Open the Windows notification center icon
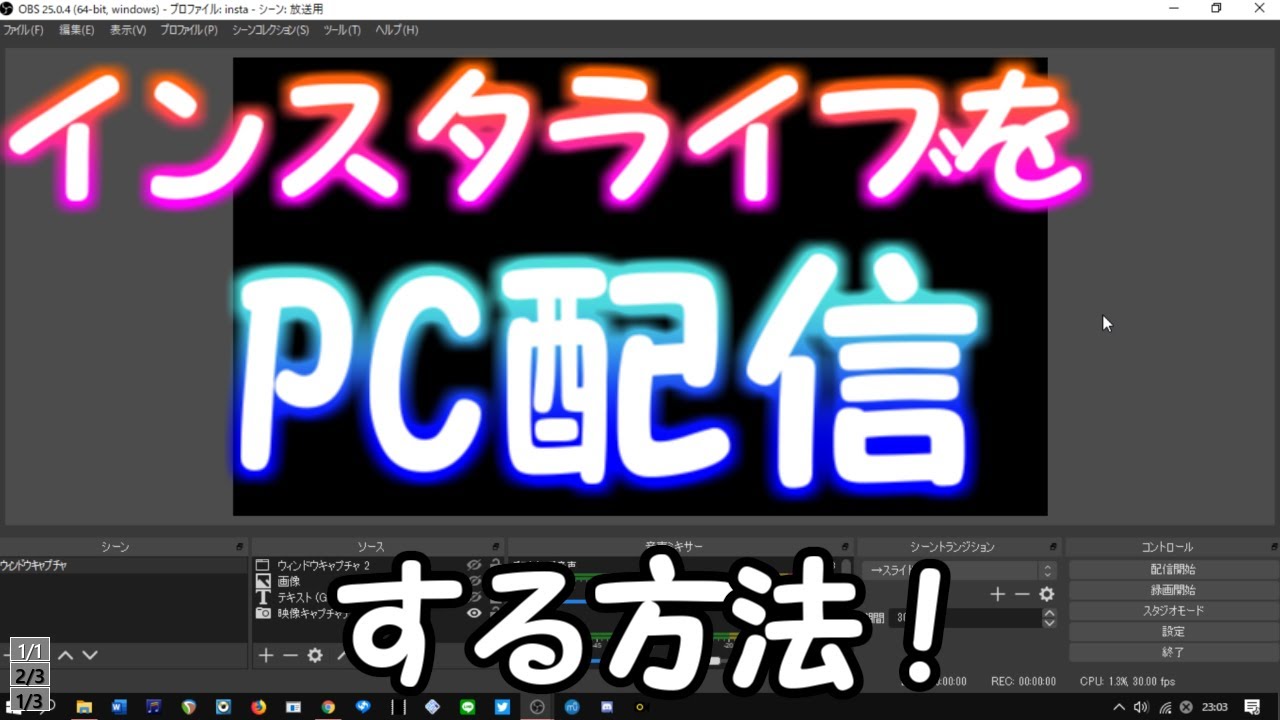The height and width of the screenshot is (720, 1280). click(x=1252, y=707)
